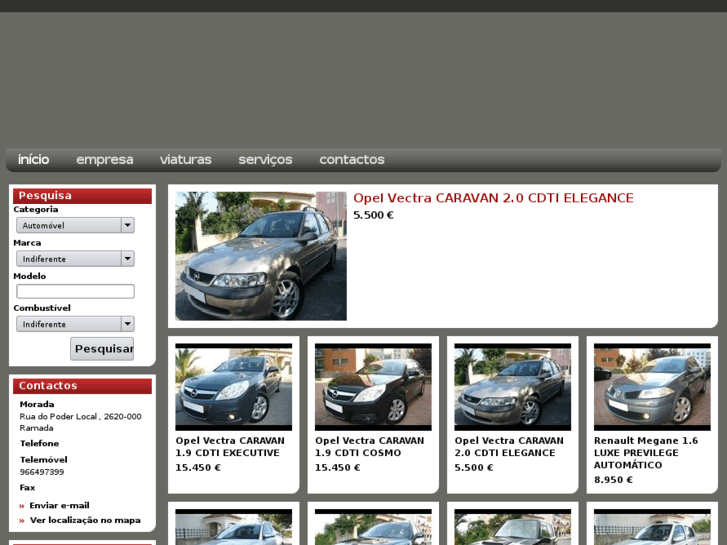Viewport: 727px width, 545px height.
Task: Focus the Modelo text field
Action: point(75,291)
